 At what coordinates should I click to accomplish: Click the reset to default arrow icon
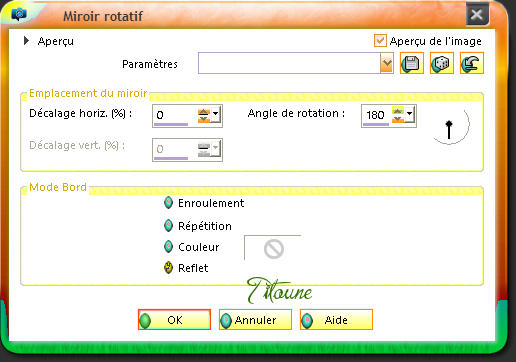[x=472, y=63]
